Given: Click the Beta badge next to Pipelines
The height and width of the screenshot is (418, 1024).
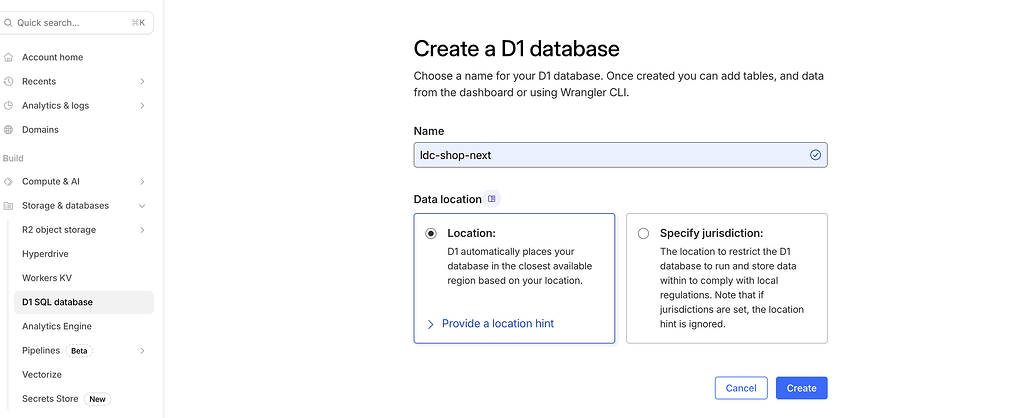Looking at the screenshot, I should coord(79,351).
